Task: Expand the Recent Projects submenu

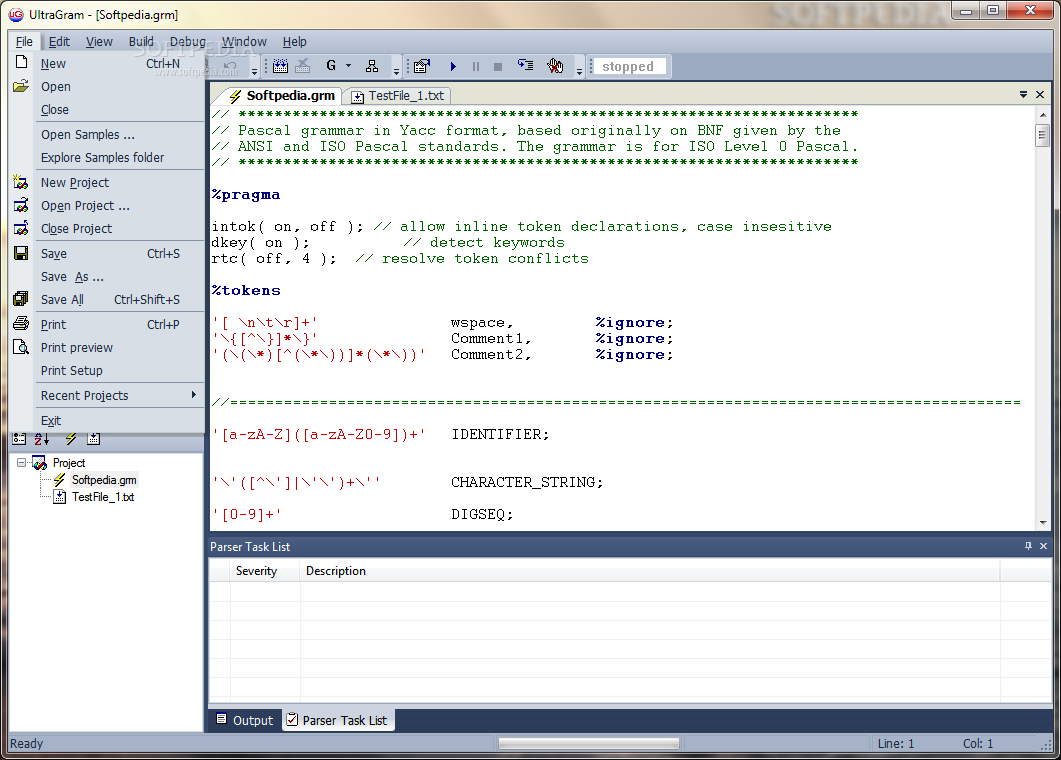Action: coord(108,396)
